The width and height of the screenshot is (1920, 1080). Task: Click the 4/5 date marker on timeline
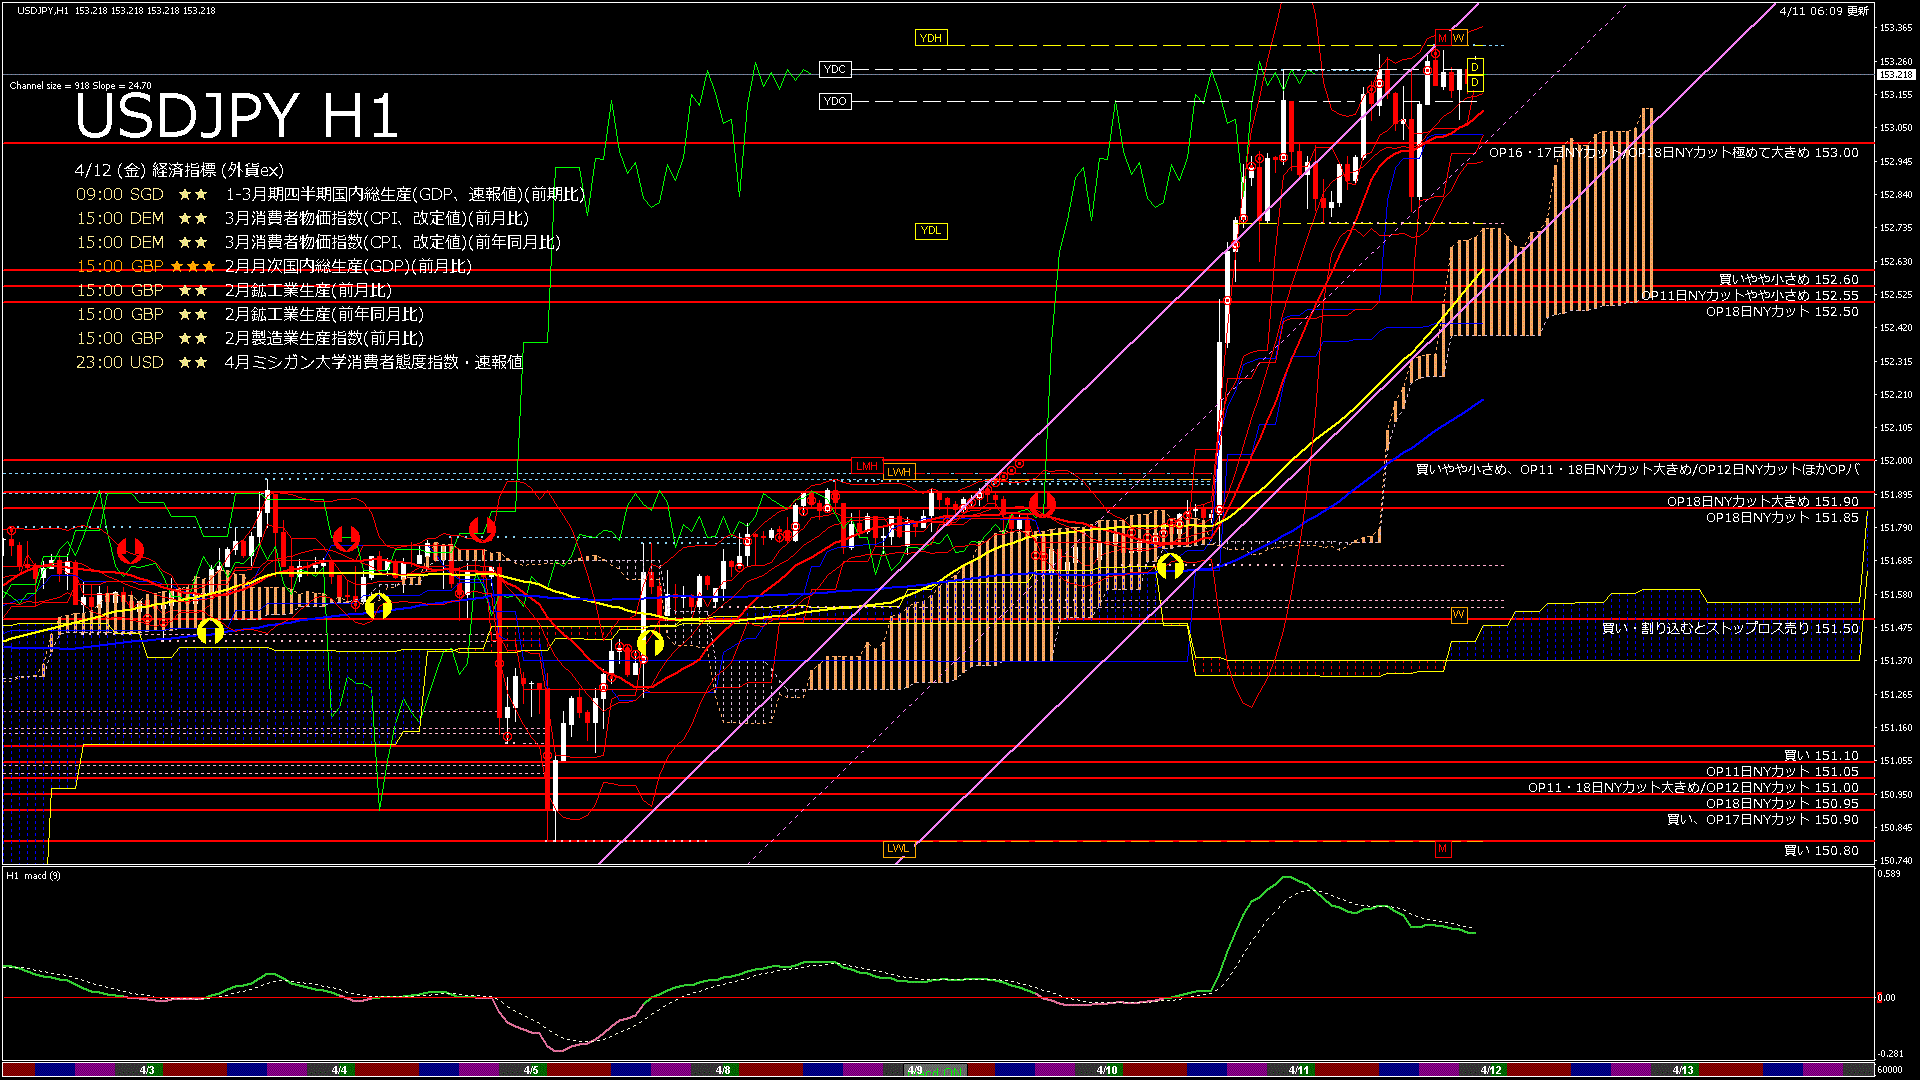coord(531,1070)
